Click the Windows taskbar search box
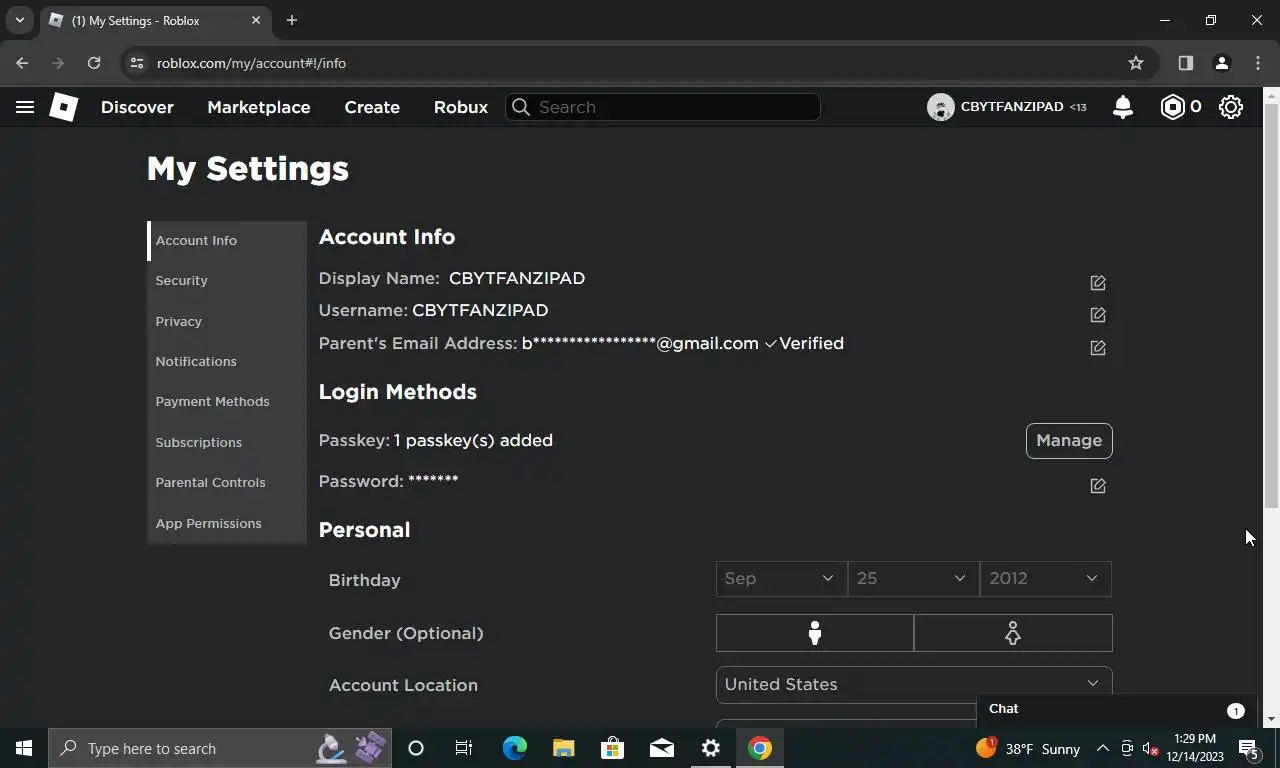The width and height of the screenshot is (1280, 768). point(219,748)
